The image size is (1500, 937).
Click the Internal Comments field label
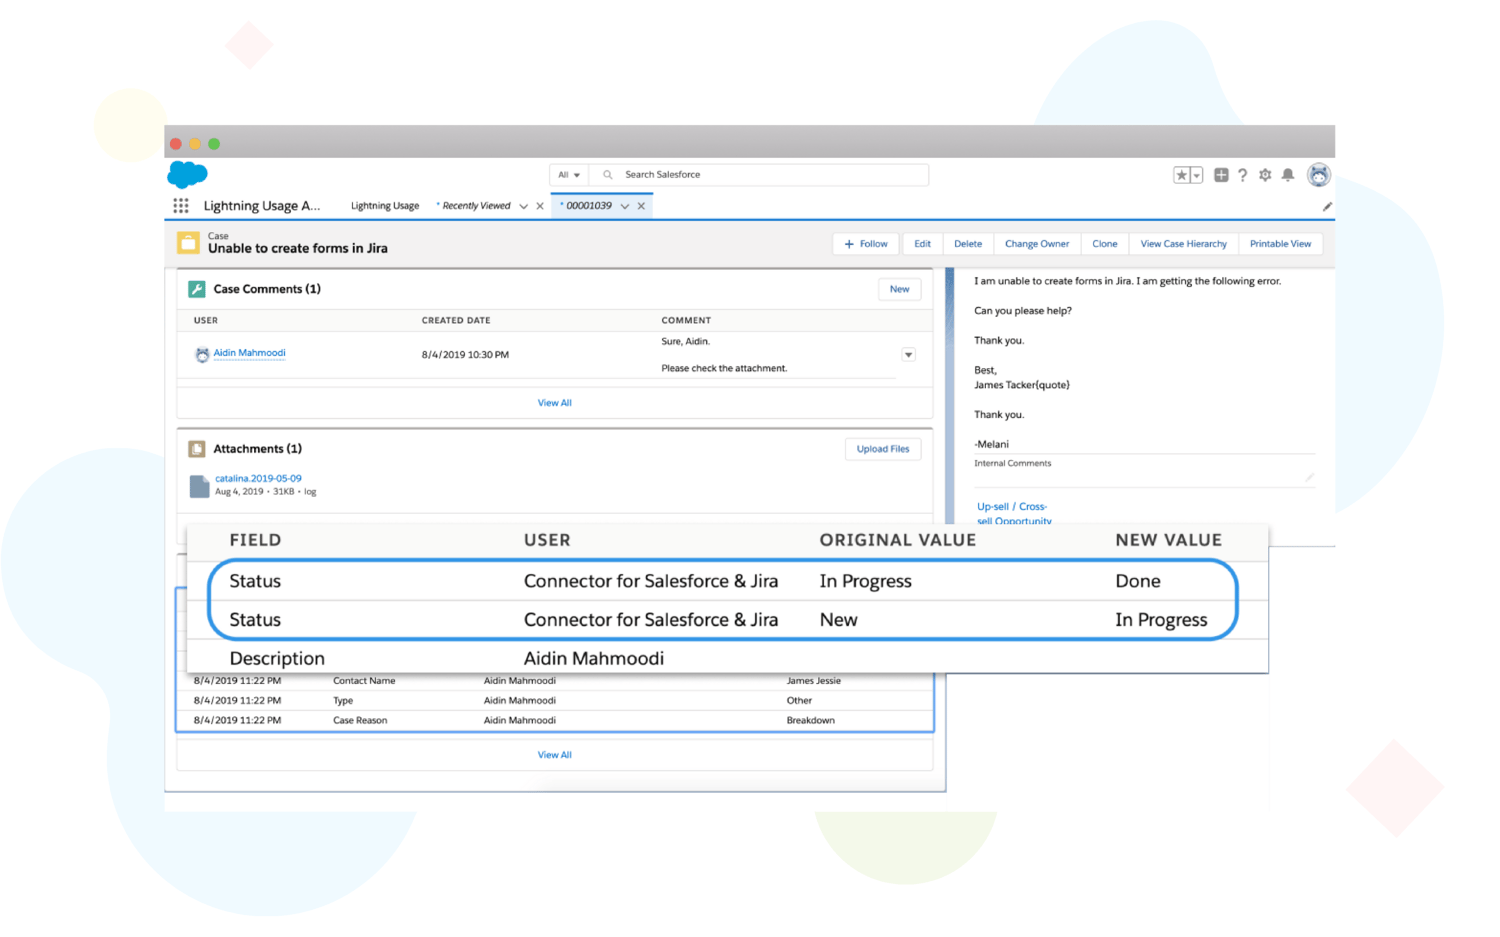coord(1013,464)
